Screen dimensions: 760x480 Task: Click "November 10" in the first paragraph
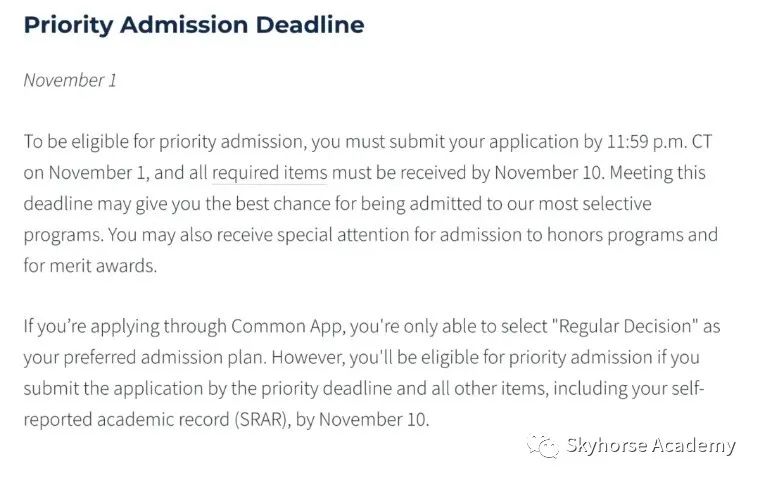click(548, 173)
